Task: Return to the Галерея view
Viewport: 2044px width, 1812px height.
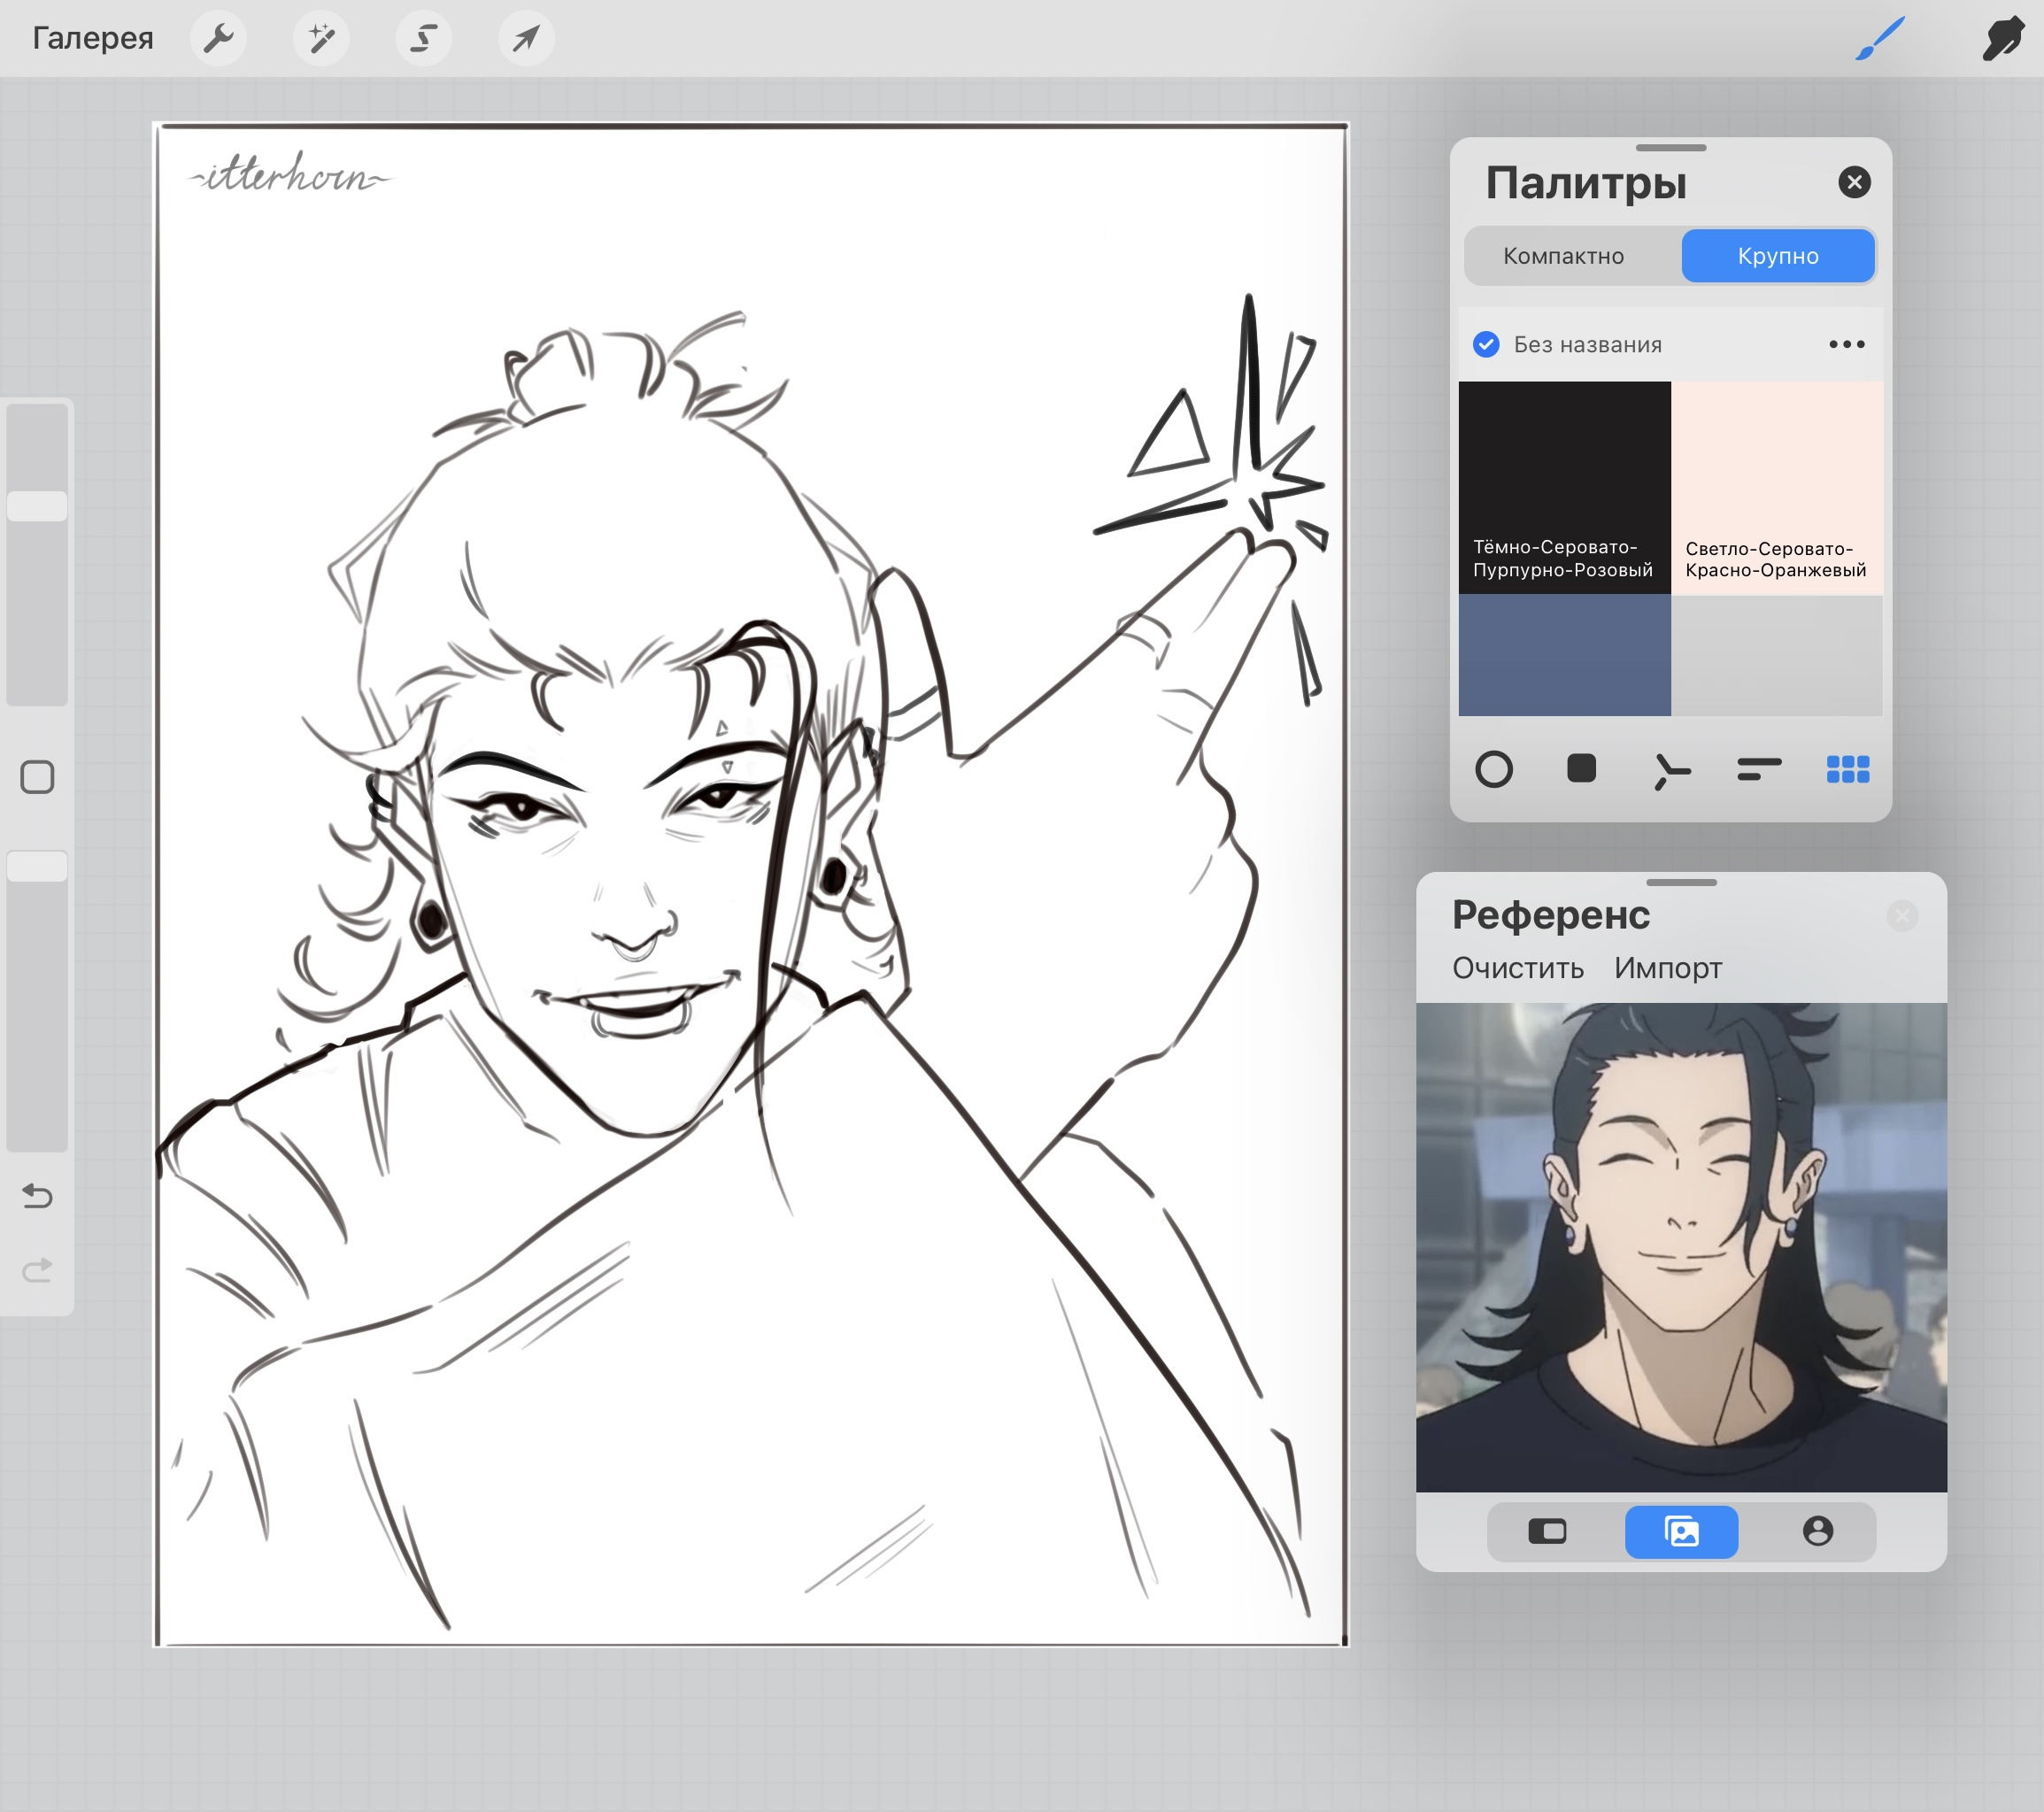Action: [x=93, y=38]
